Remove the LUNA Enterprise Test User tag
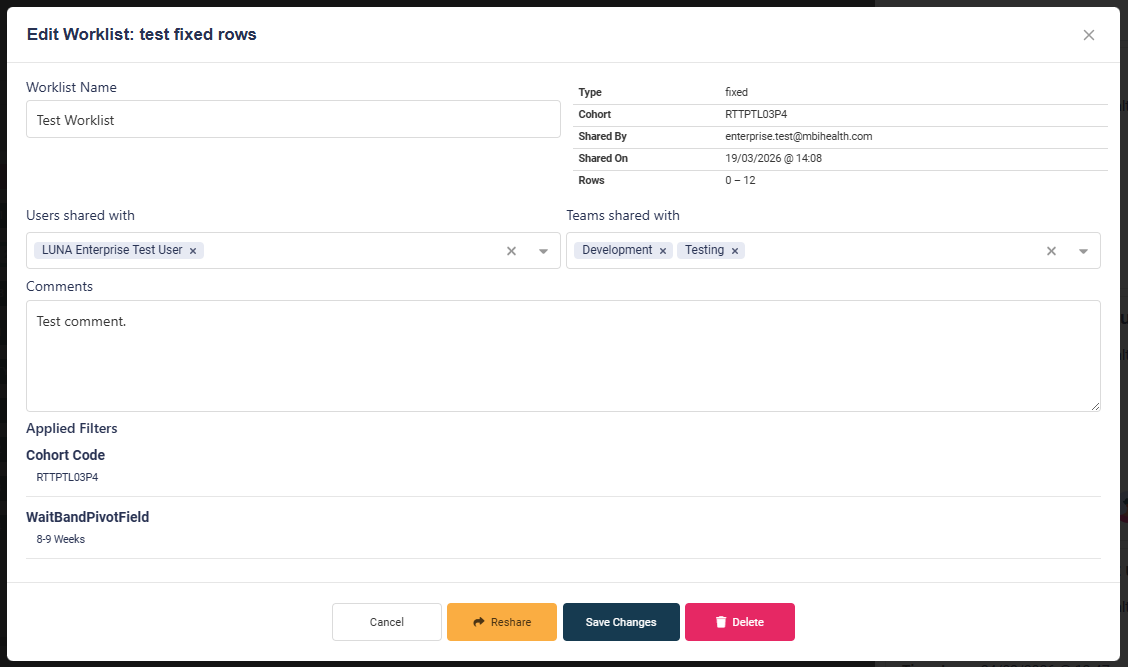Screen dimensions: 1128x667 (193, 250)
